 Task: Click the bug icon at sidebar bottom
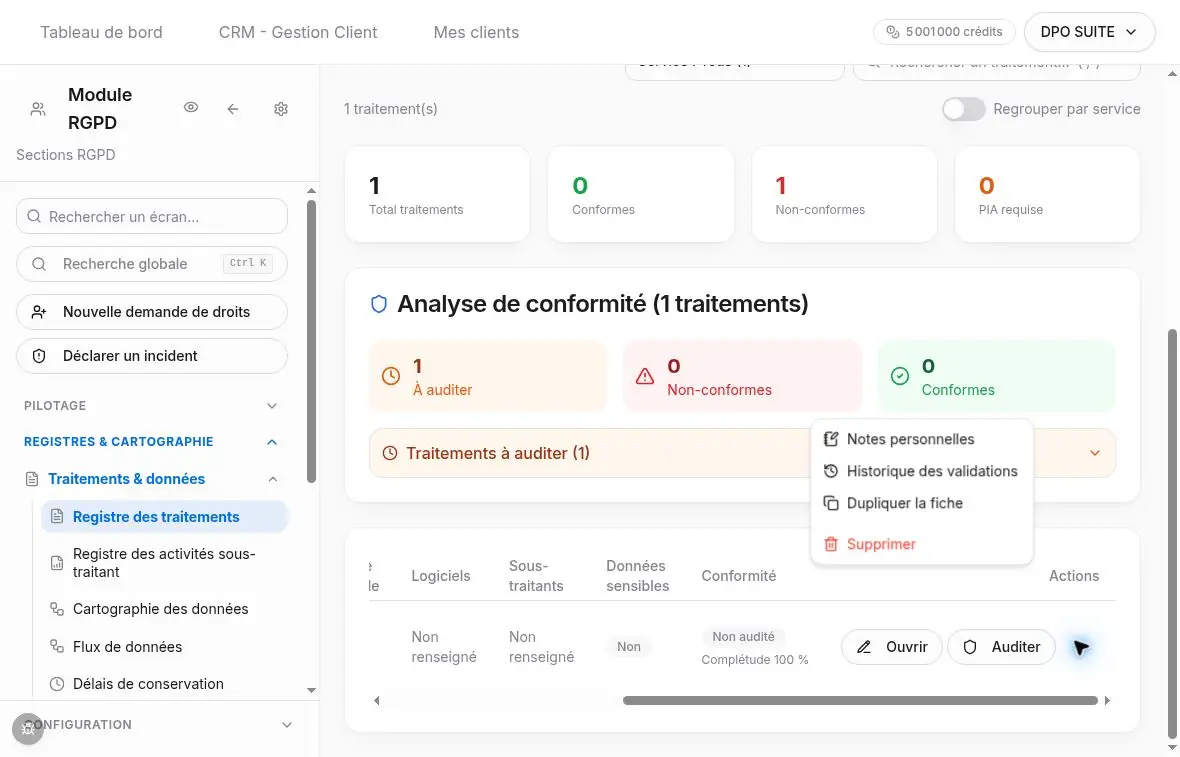coord(28,728)
